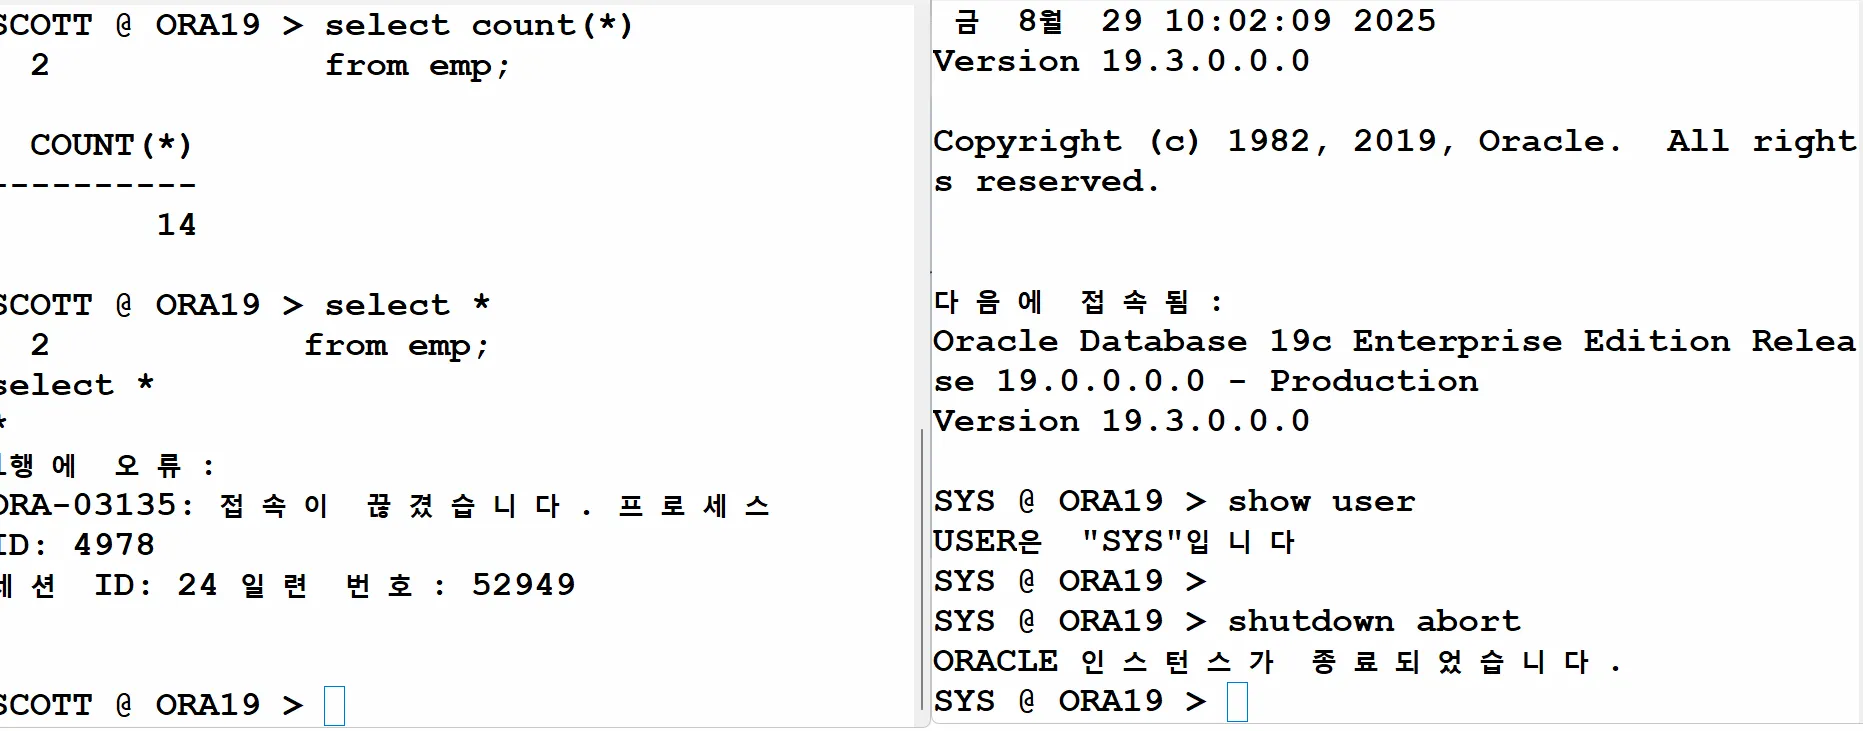
Task: Click the 'select *' command after second SCOTT prompt
Action: point(407,305)
